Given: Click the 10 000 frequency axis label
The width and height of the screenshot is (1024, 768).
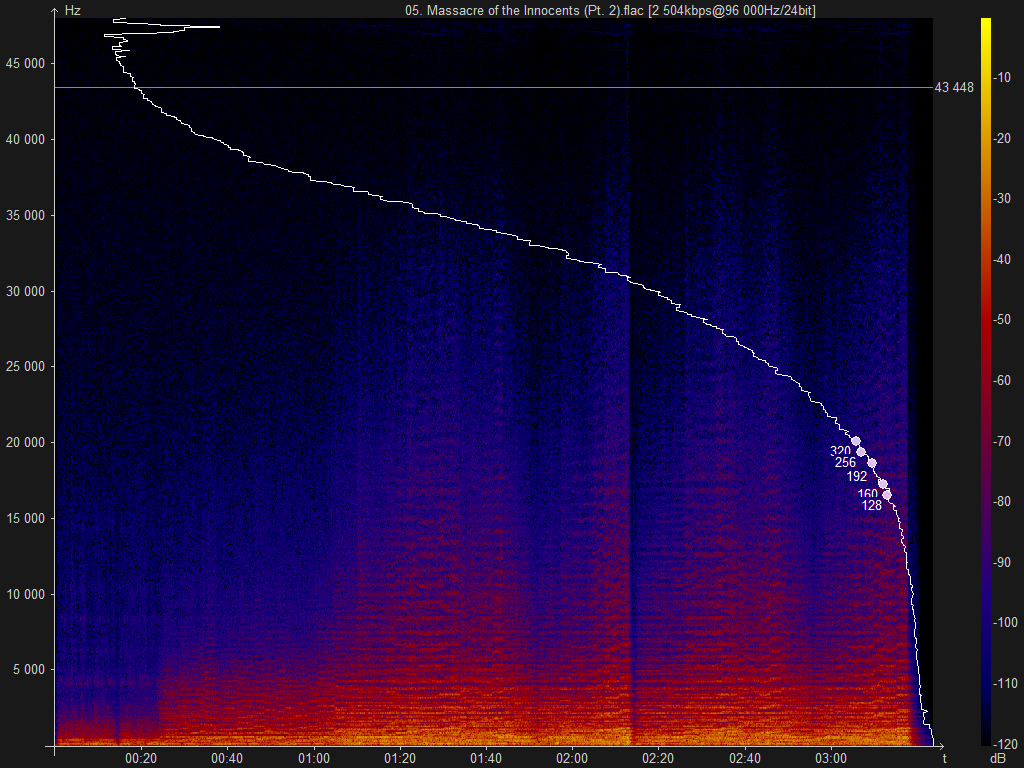Looking at the screenshot, I should coord(25,594).
